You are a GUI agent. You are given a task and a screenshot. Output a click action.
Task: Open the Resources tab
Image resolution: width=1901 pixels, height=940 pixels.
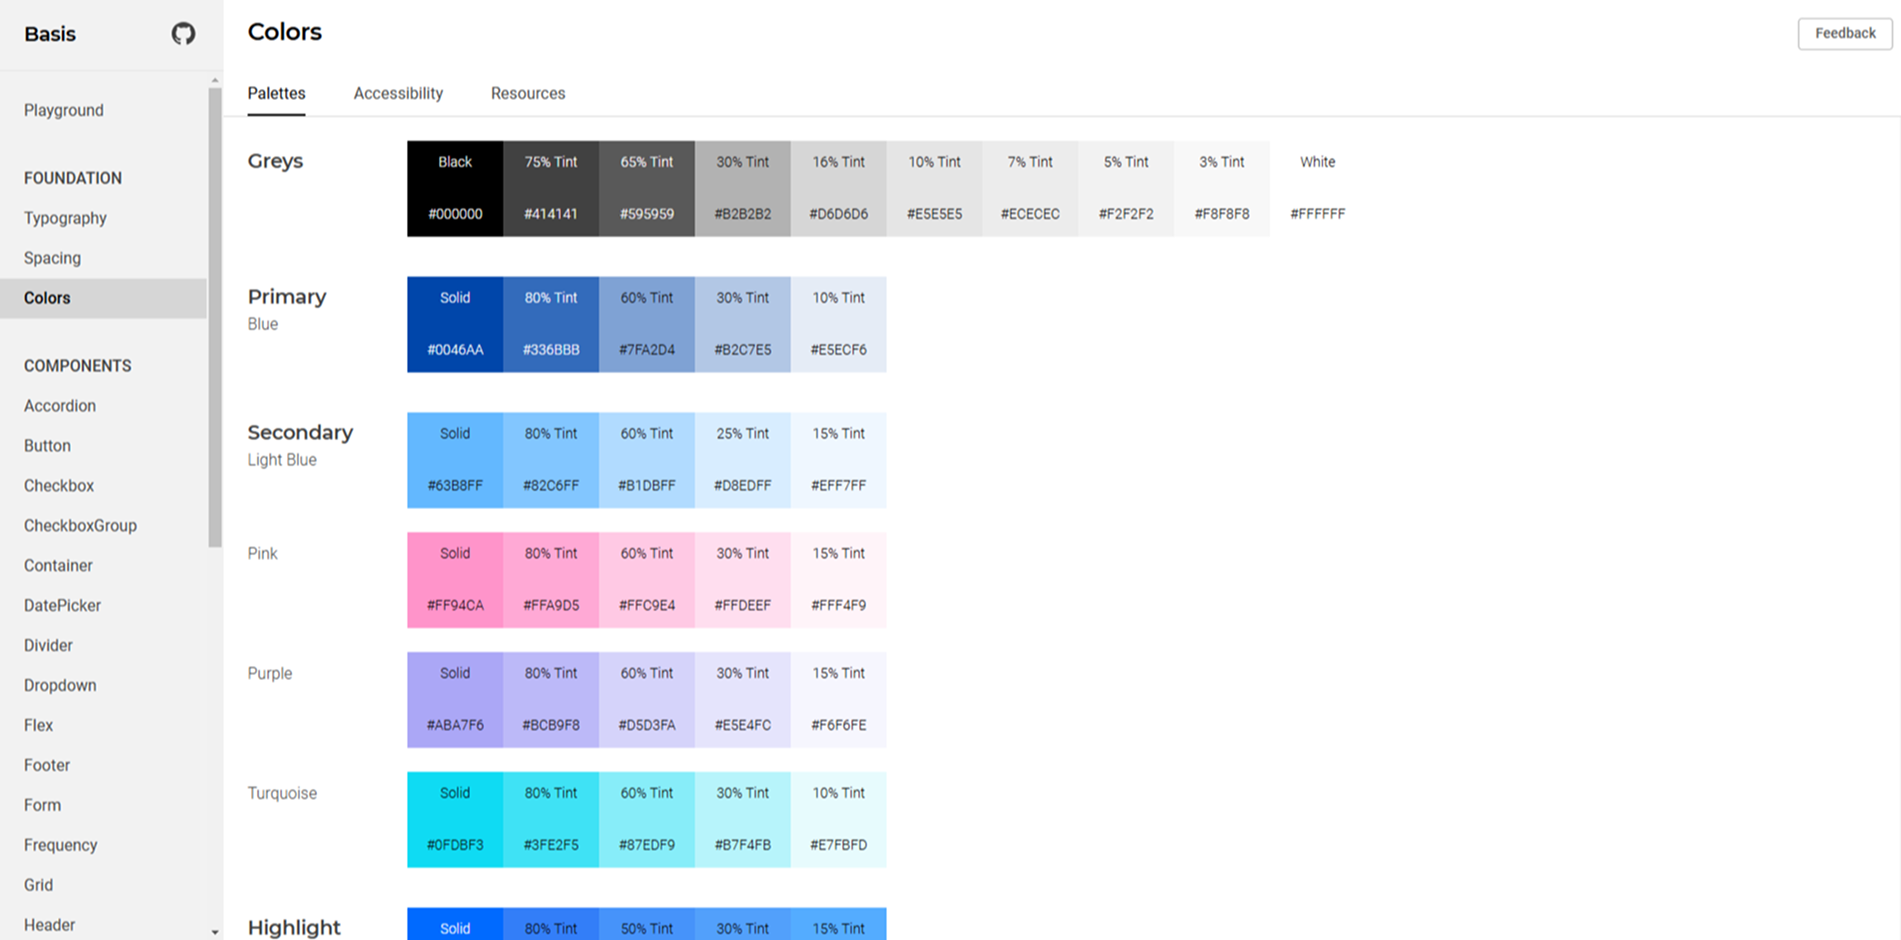[528, 93]
